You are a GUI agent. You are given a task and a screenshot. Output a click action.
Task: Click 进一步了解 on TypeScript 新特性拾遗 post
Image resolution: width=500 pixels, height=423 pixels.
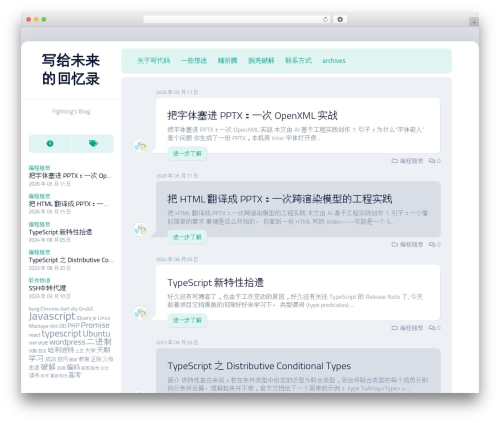187,320
